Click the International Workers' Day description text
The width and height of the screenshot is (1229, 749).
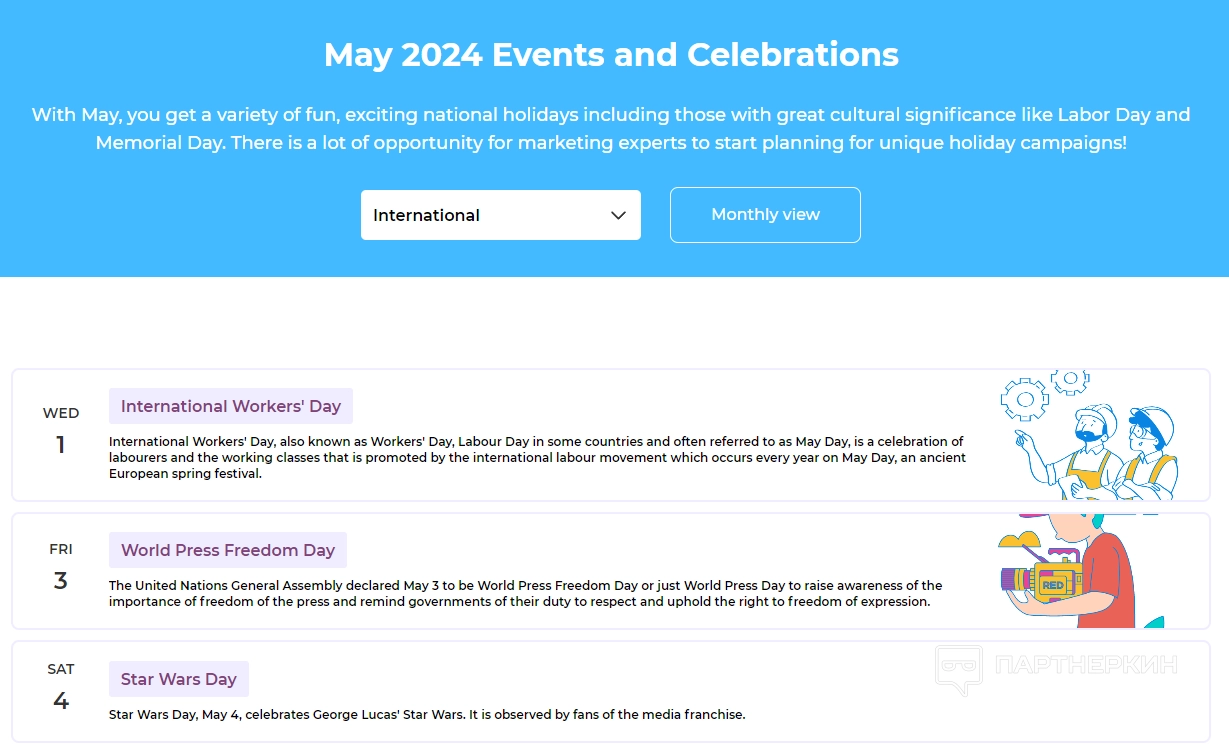tap(536, 457)
